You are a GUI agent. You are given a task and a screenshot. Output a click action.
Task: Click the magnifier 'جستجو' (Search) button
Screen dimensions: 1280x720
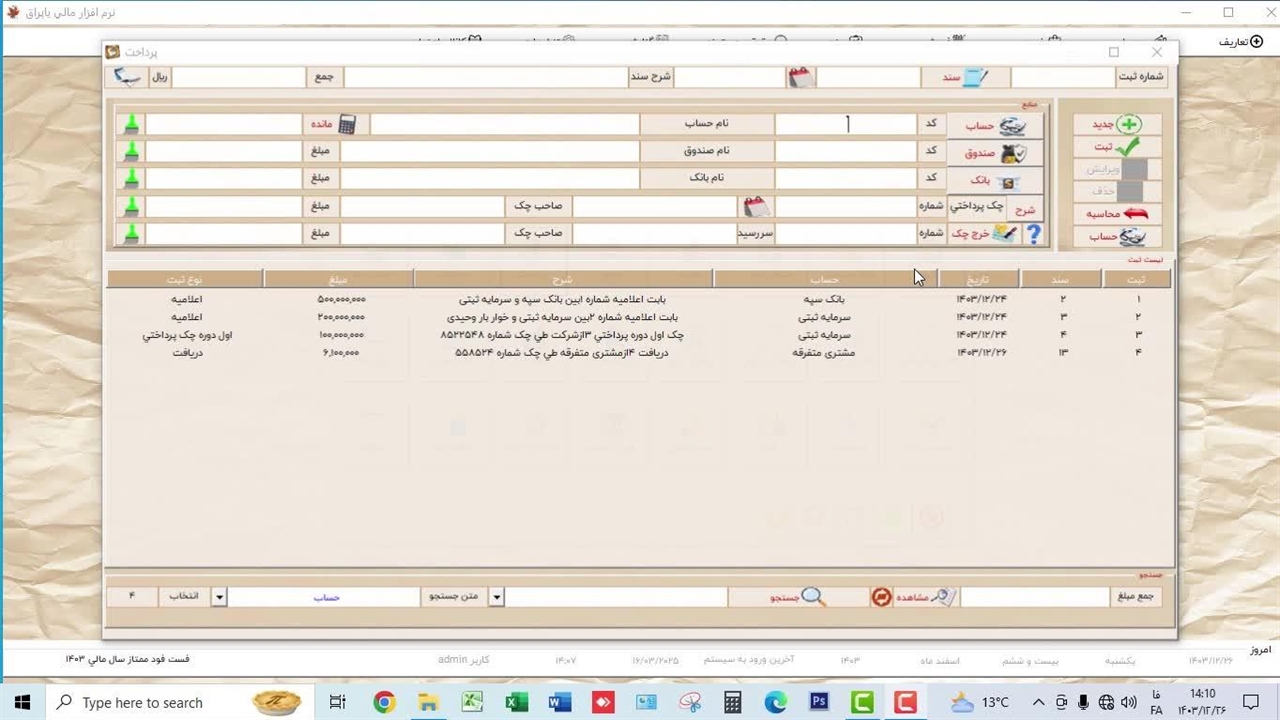pos(798,597)
